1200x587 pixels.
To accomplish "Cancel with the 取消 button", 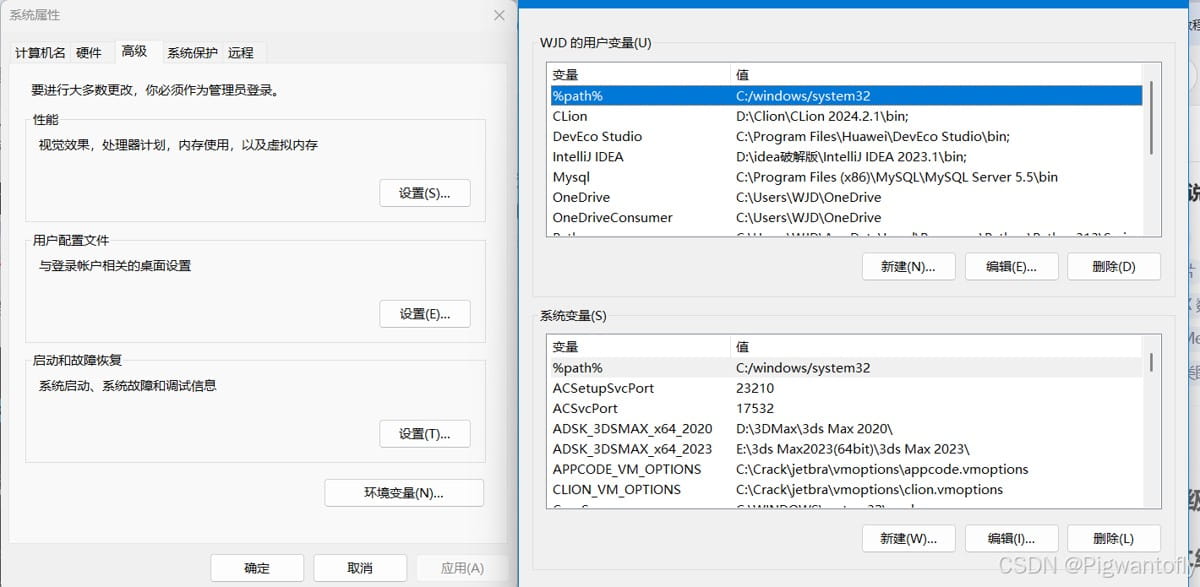I will (360, 567).
